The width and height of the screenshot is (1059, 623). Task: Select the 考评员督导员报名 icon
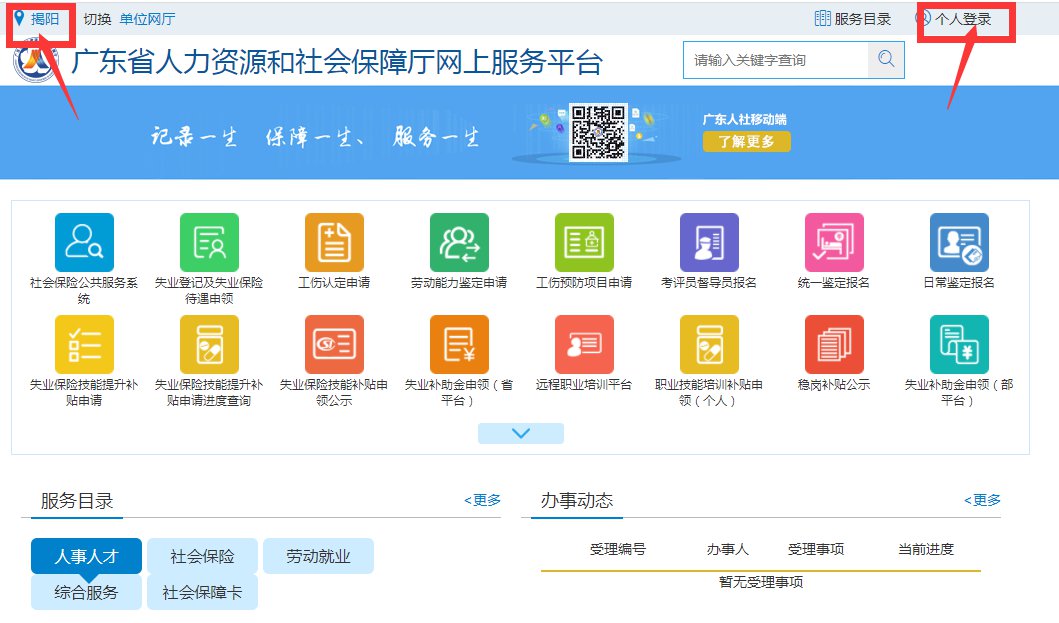click(x=709, y=242)
